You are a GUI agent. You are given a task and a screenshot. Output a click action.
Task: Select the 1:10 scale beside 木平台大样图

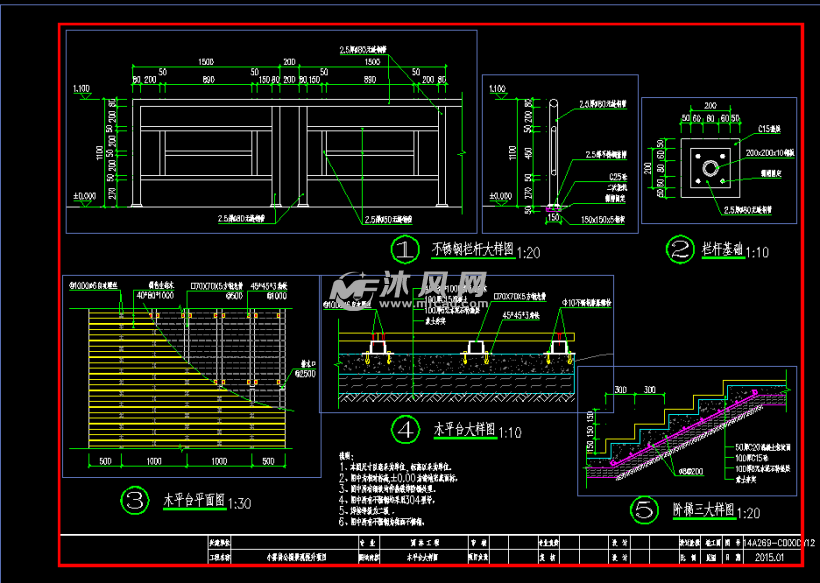[509, 433]
